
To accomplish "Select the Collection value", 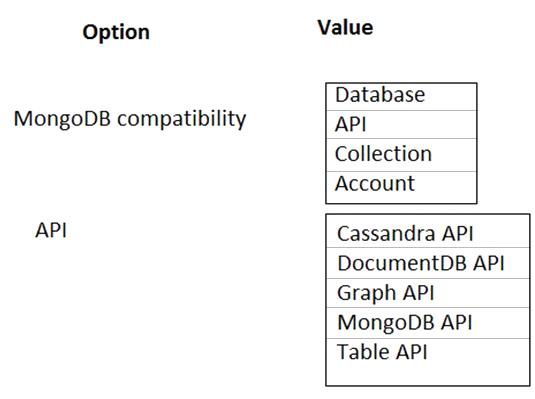I will coord(401,155).
